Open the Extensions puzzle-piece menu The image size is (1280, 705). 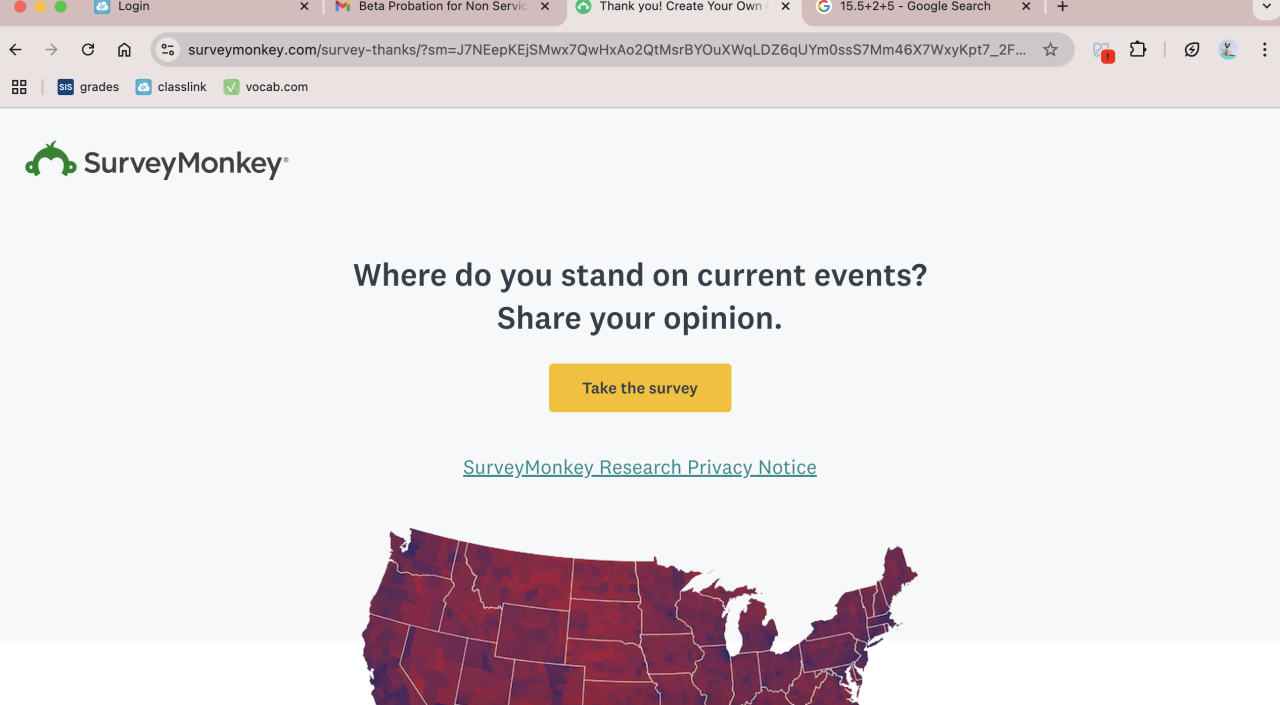[1138, 50]
